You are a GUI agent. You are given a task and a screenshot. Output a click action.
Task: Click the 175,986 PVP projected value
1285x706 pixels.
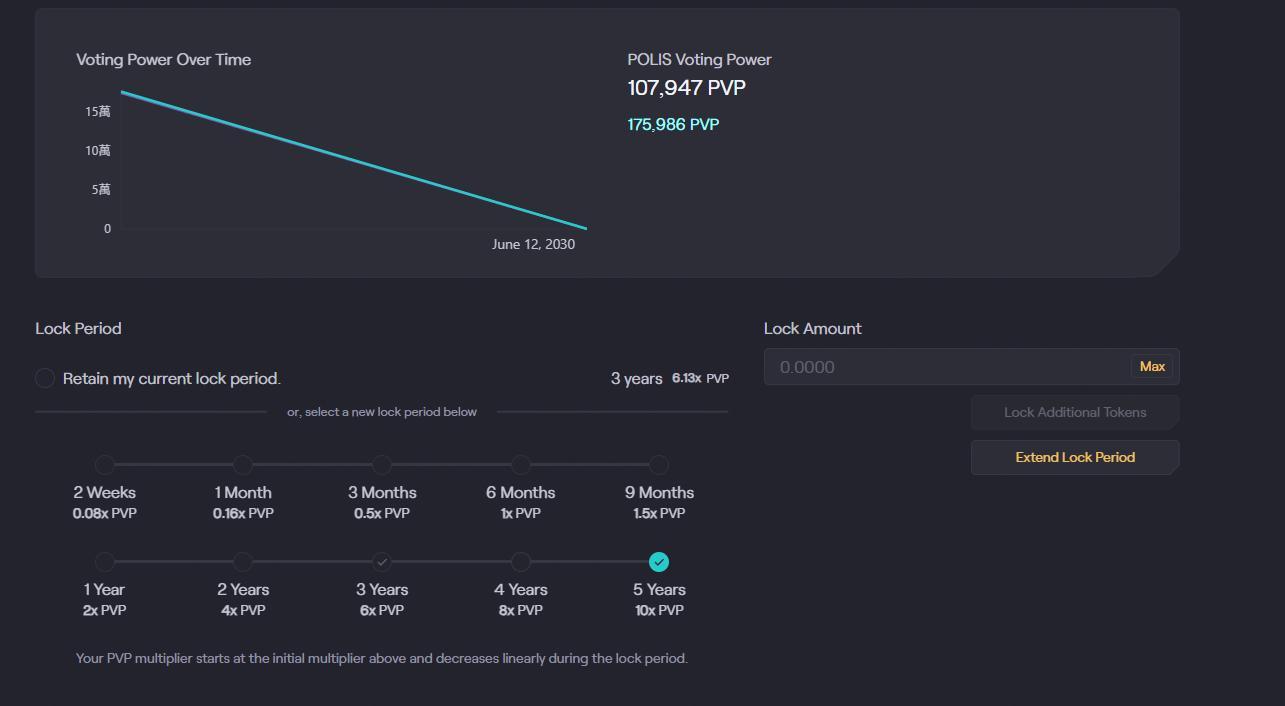pyautogui.click(x=673, y=125)
